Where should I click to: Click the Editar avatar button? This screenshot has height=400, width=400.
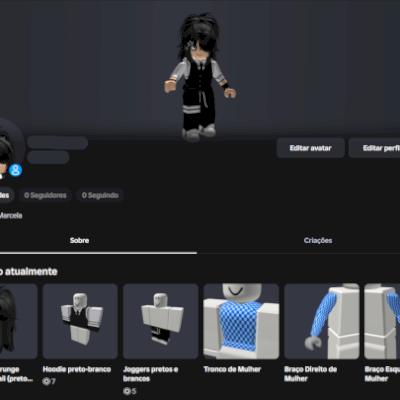click(x=310, y=148)
